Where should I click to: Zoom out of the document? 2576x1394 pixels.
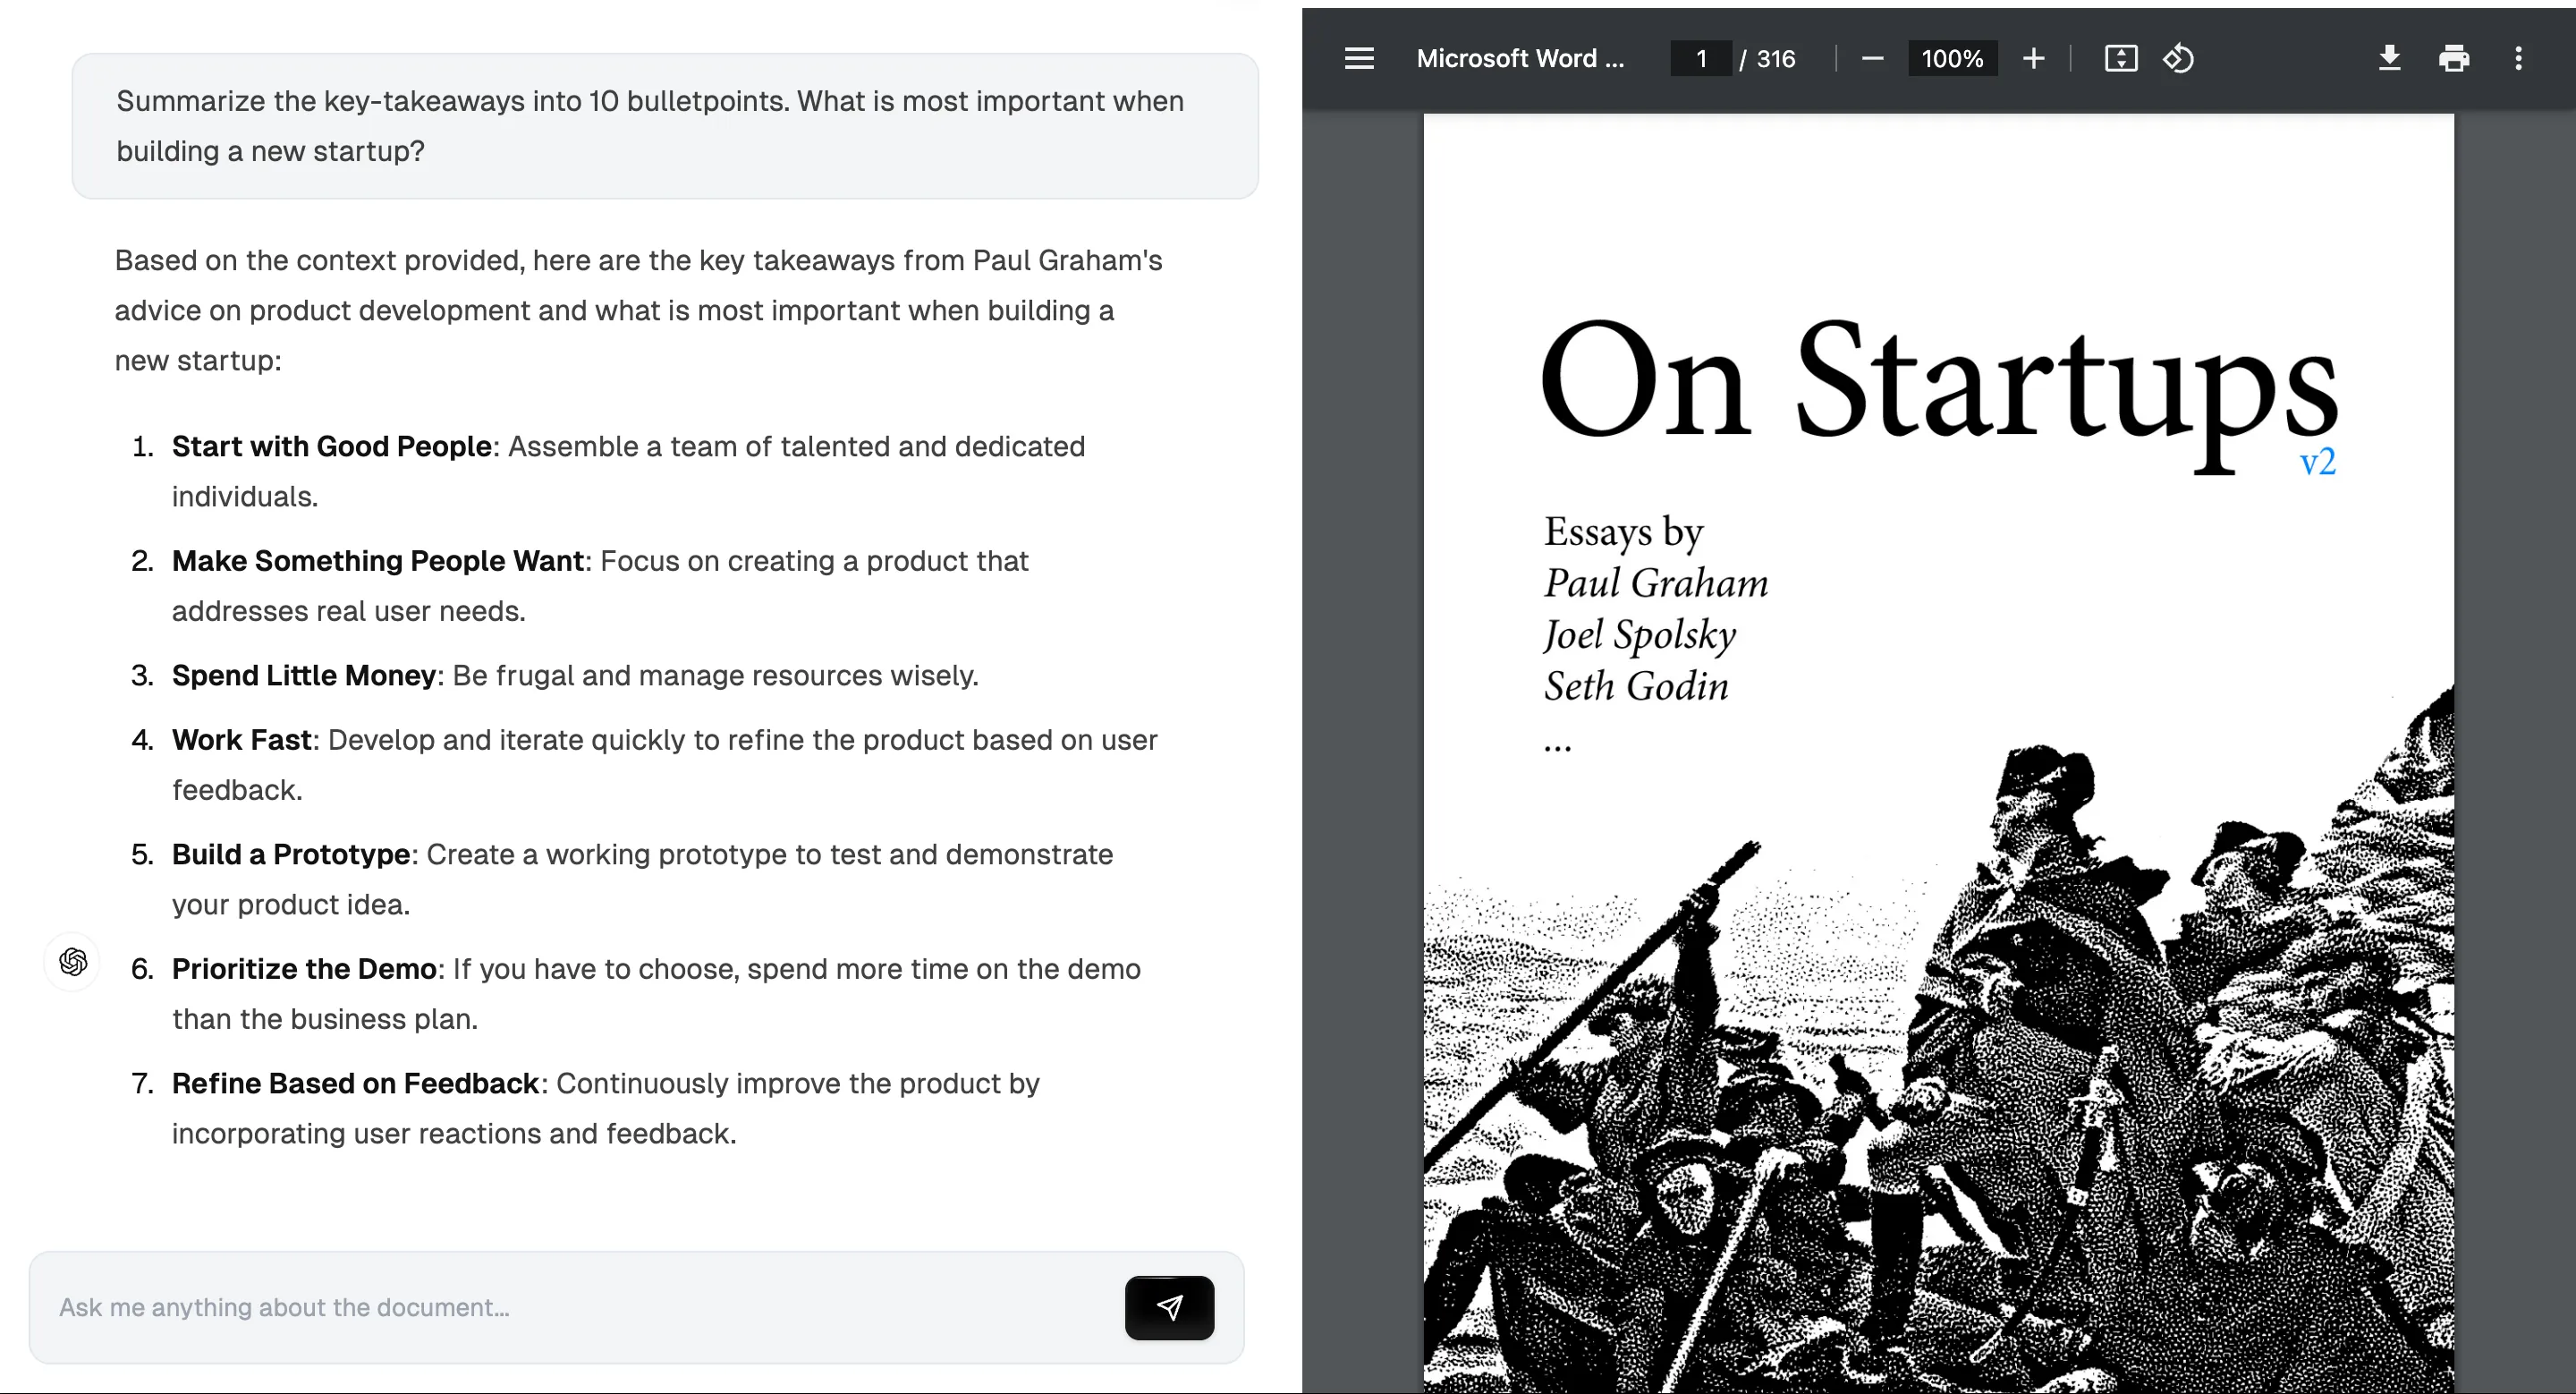(x=1872, y=58)
